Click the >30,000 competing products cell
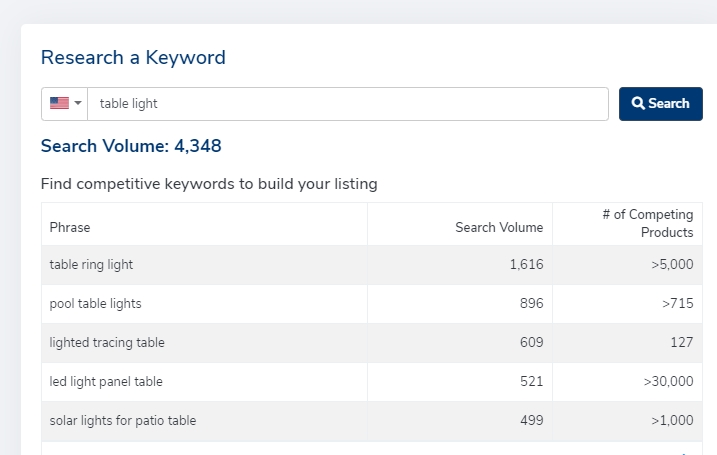Viewport: 717px width, 455px height. (x=666, y=381)
